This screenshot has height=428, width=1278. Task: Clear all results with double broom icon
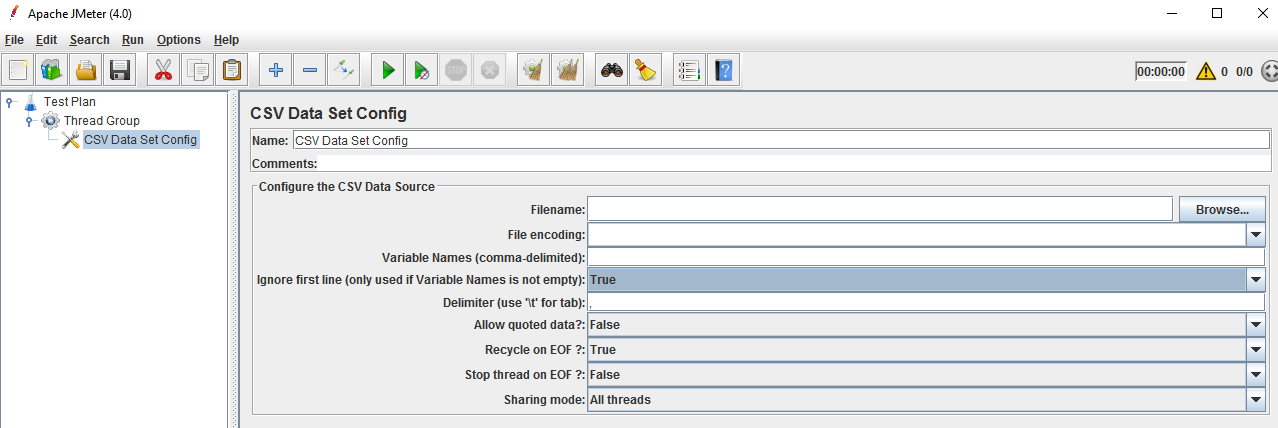568,71
